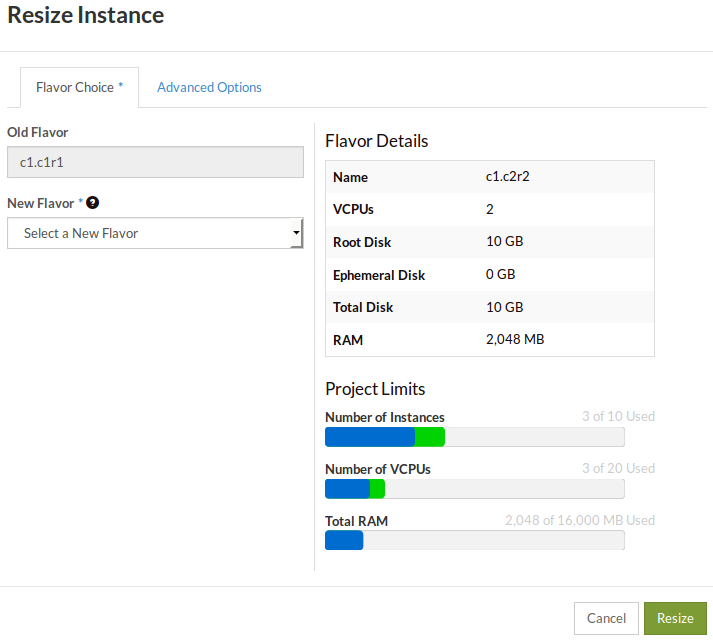Screen dimensions: 713x644
Task: Click the "2,048 of 16,000 MB Used" text
Action: click(580, 520)
